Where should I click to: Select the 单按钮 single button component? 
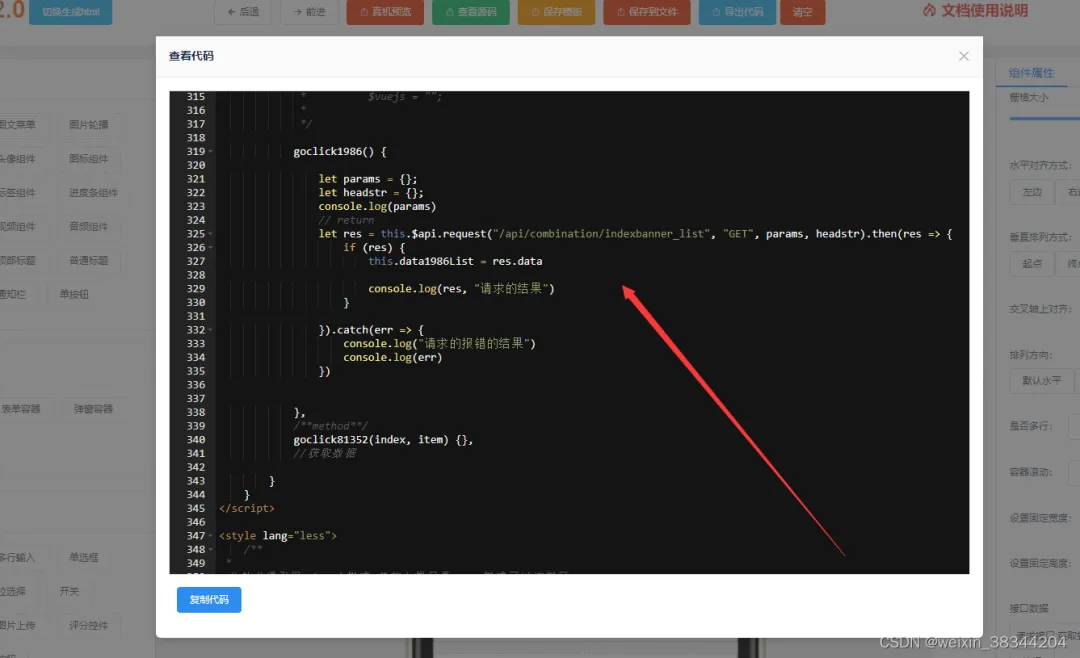[74, 294]
